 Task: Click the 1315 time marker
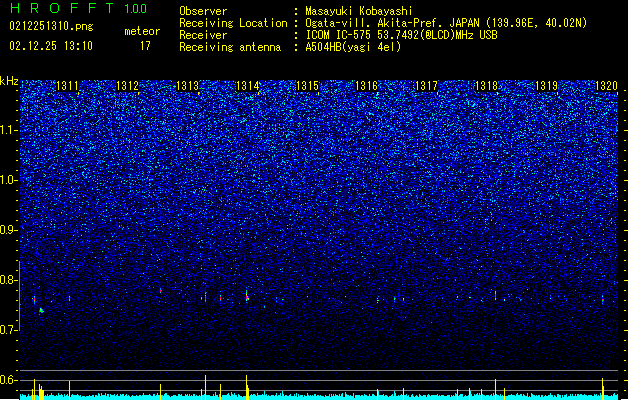click(307, 86)
